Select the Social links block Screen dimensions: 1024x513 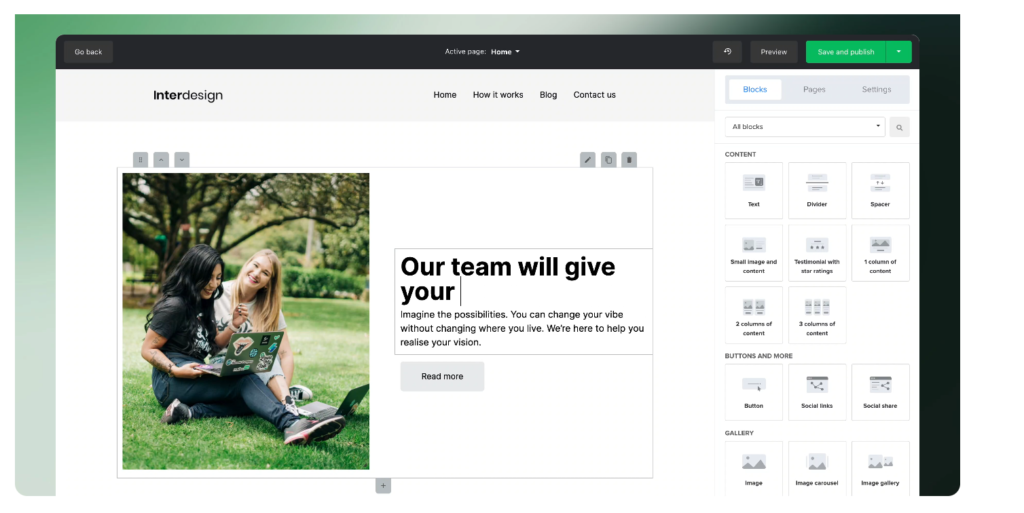click(817, 392)
